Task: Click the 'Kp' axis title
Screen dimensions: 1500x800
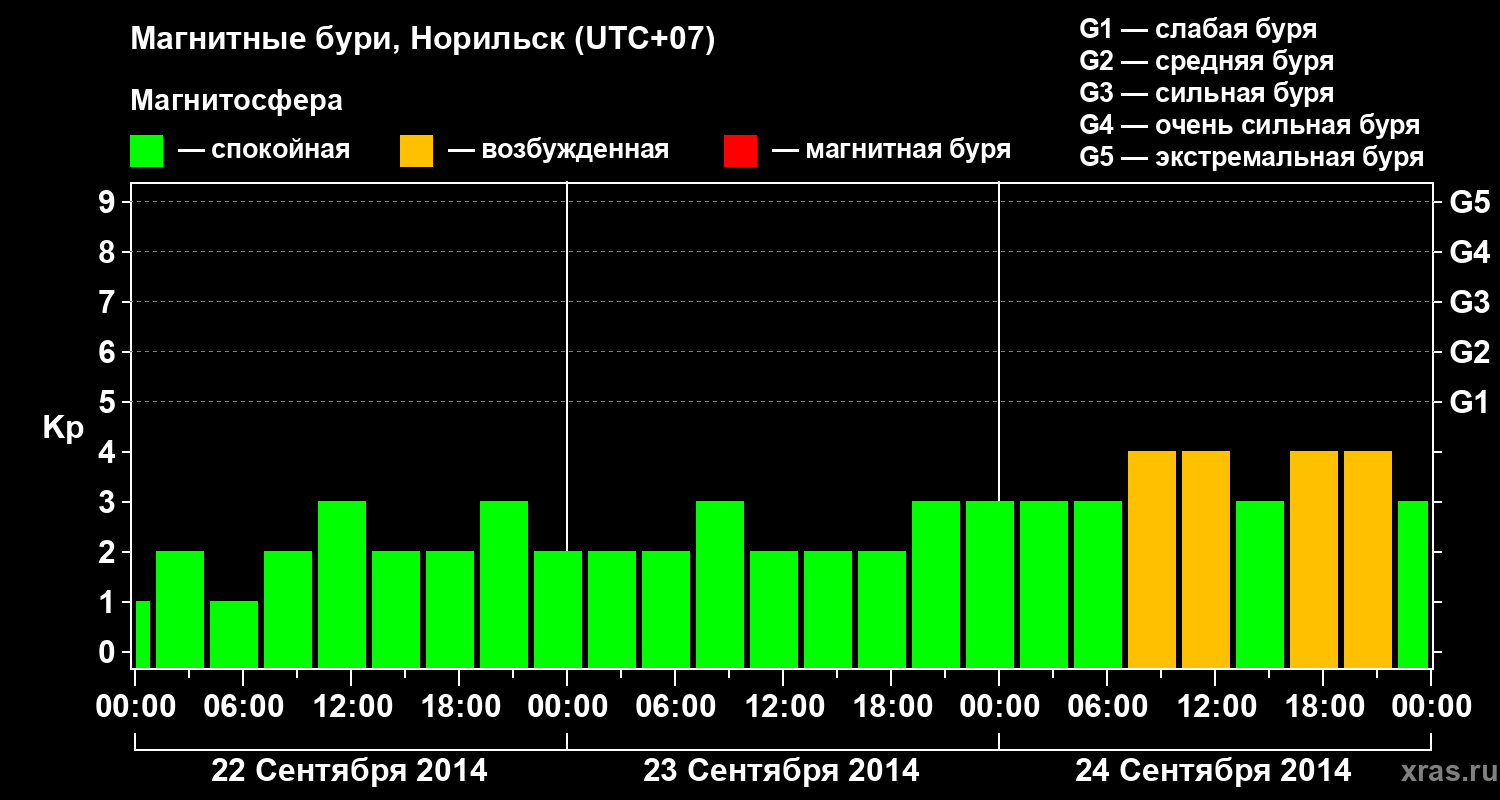Action: [x=63, y=429]
